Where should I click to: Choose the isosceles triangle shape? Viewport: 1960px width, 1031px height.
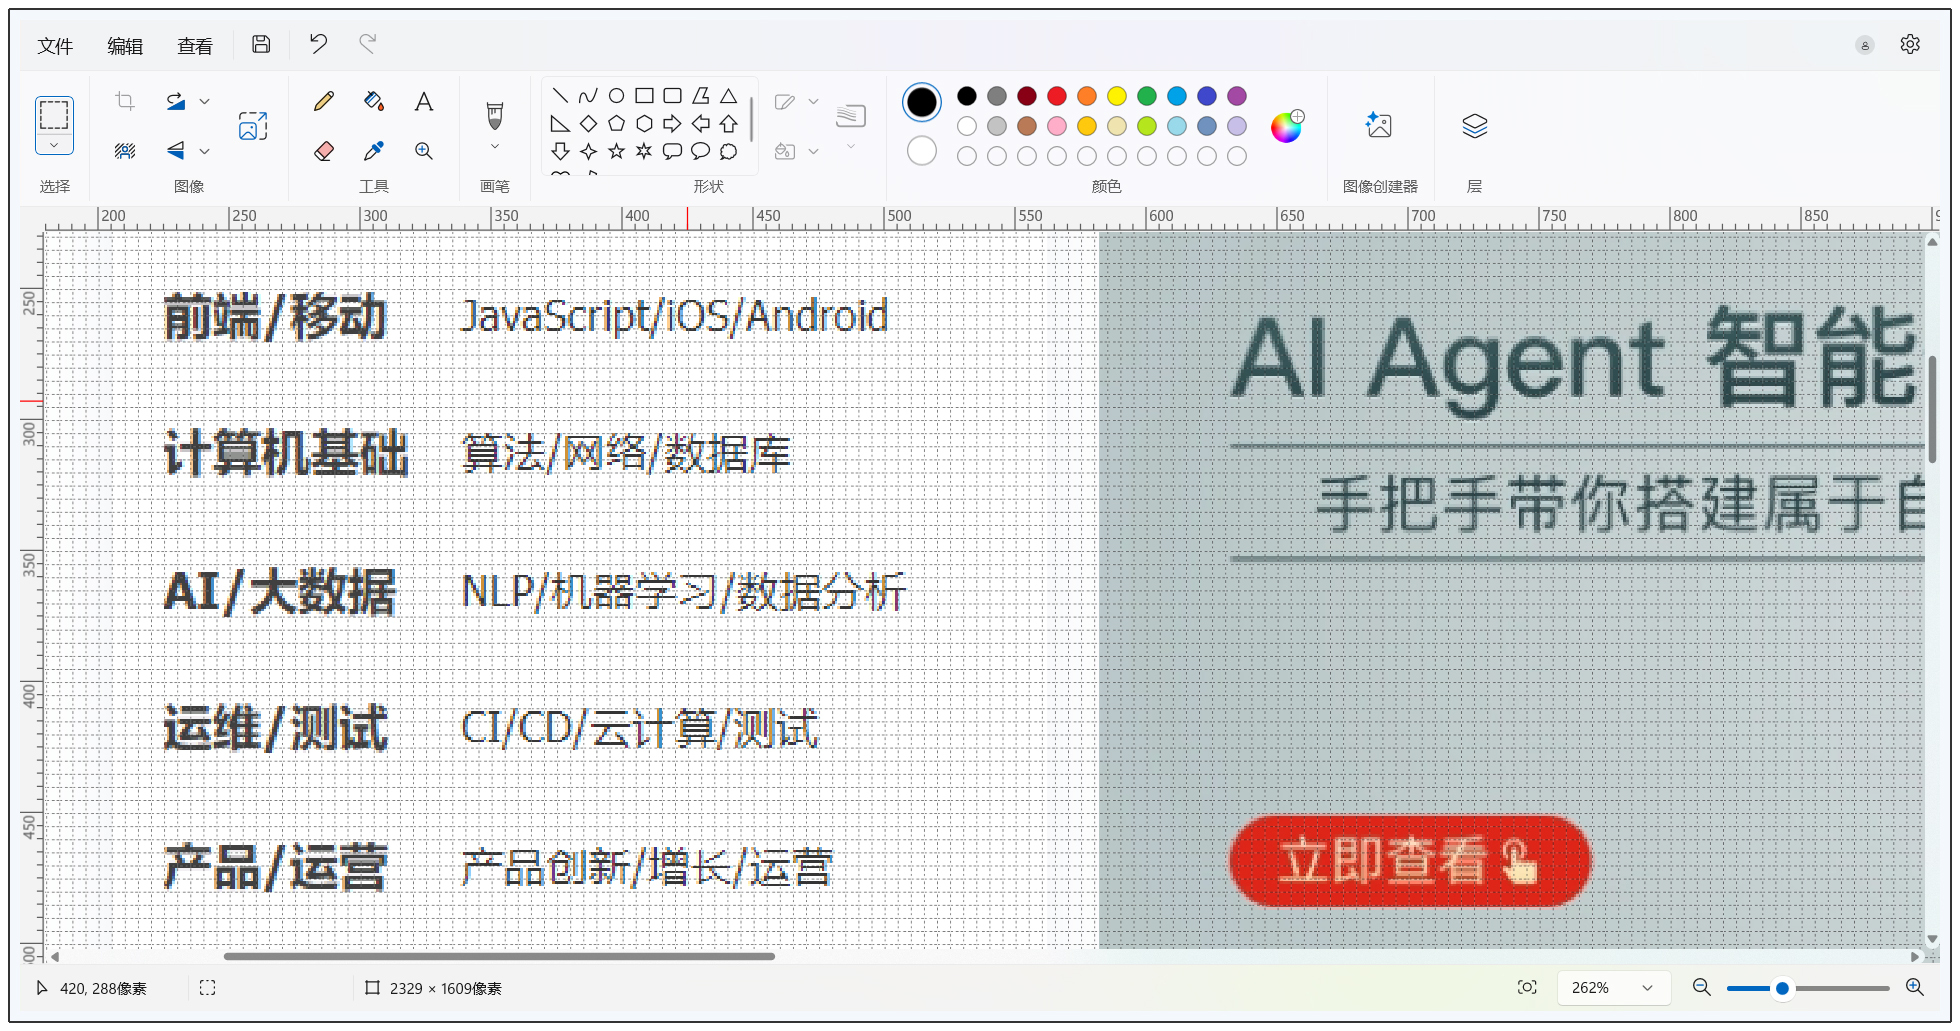point(729,96)
